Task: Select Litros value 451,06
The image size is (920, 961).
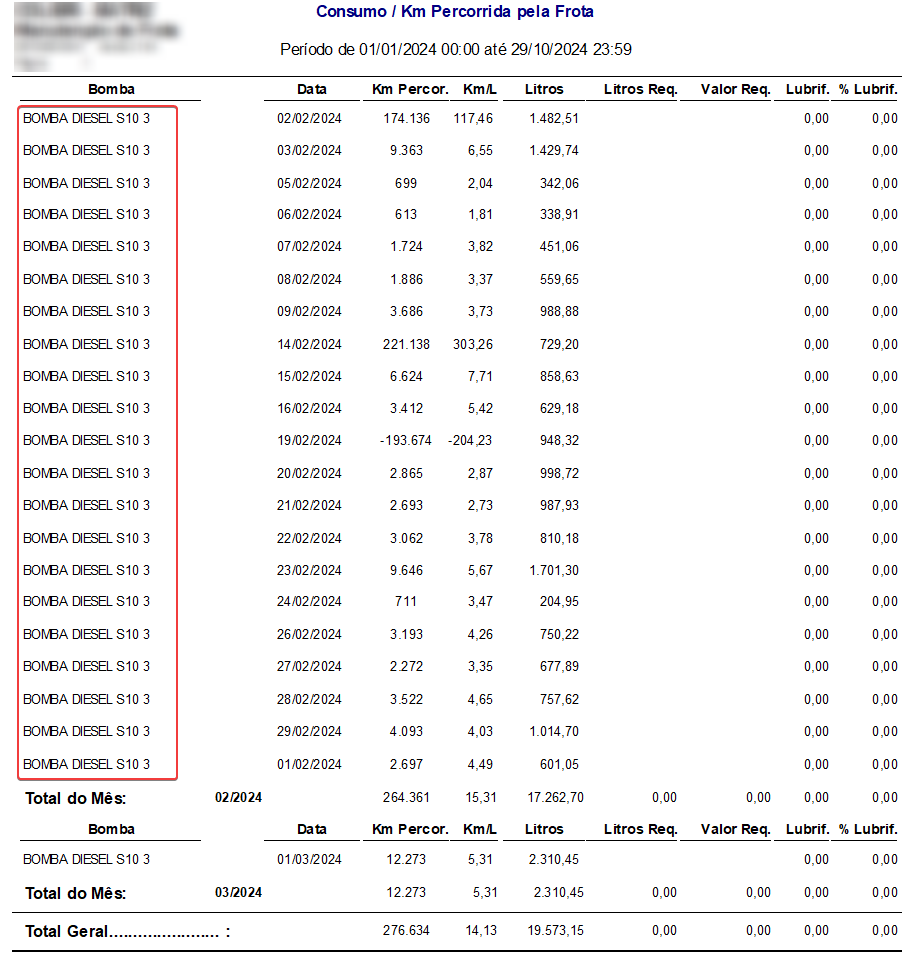Action: point(559,246)
